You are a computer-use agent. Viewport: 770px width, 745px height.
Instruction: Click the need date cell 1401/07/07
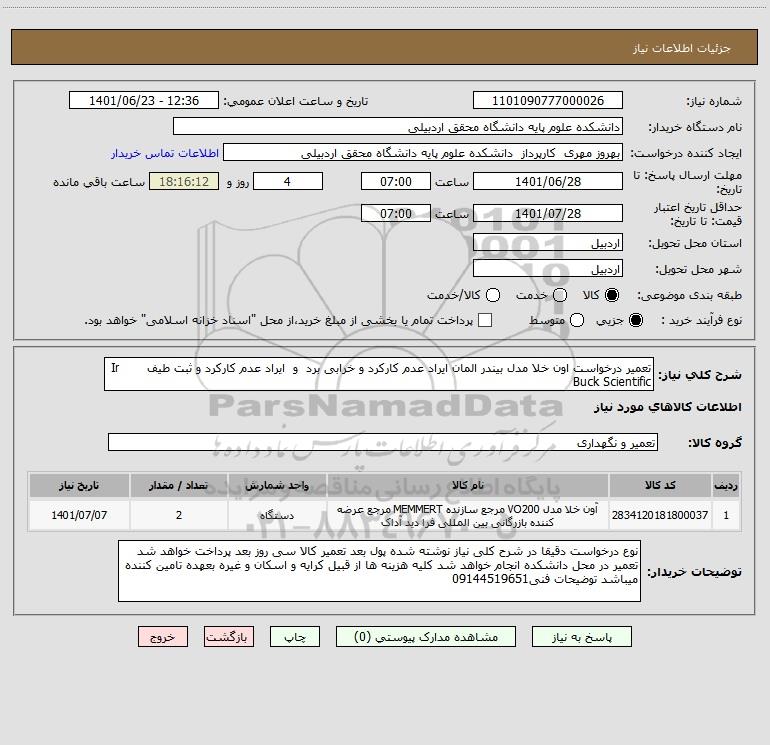(79, 515)
